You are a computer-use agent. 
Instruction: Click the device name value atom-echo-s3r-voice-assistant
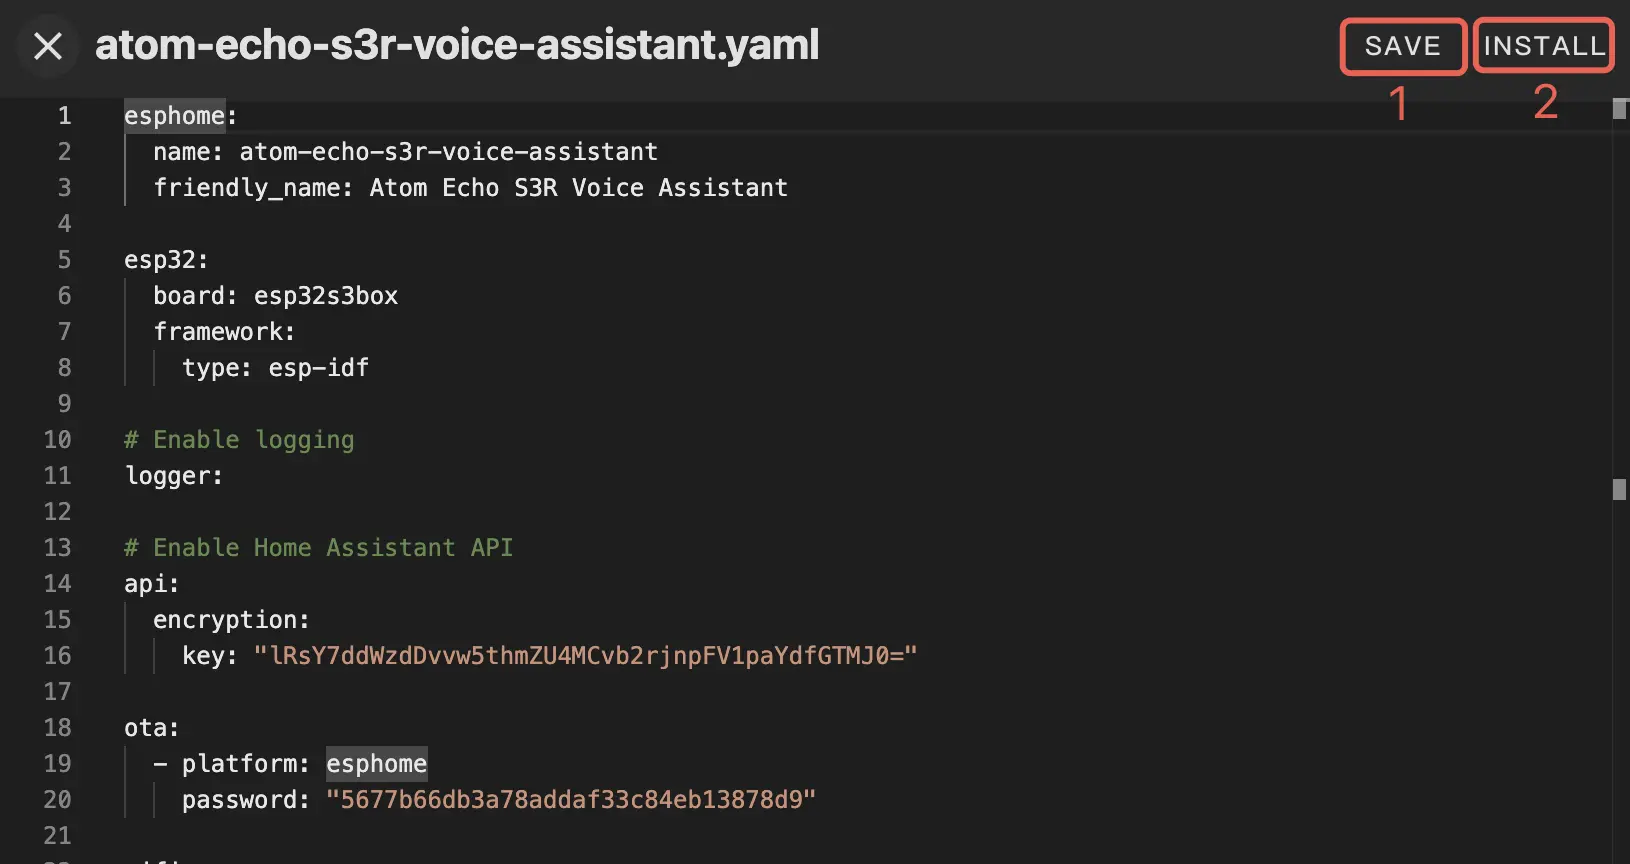pos(448,152)
